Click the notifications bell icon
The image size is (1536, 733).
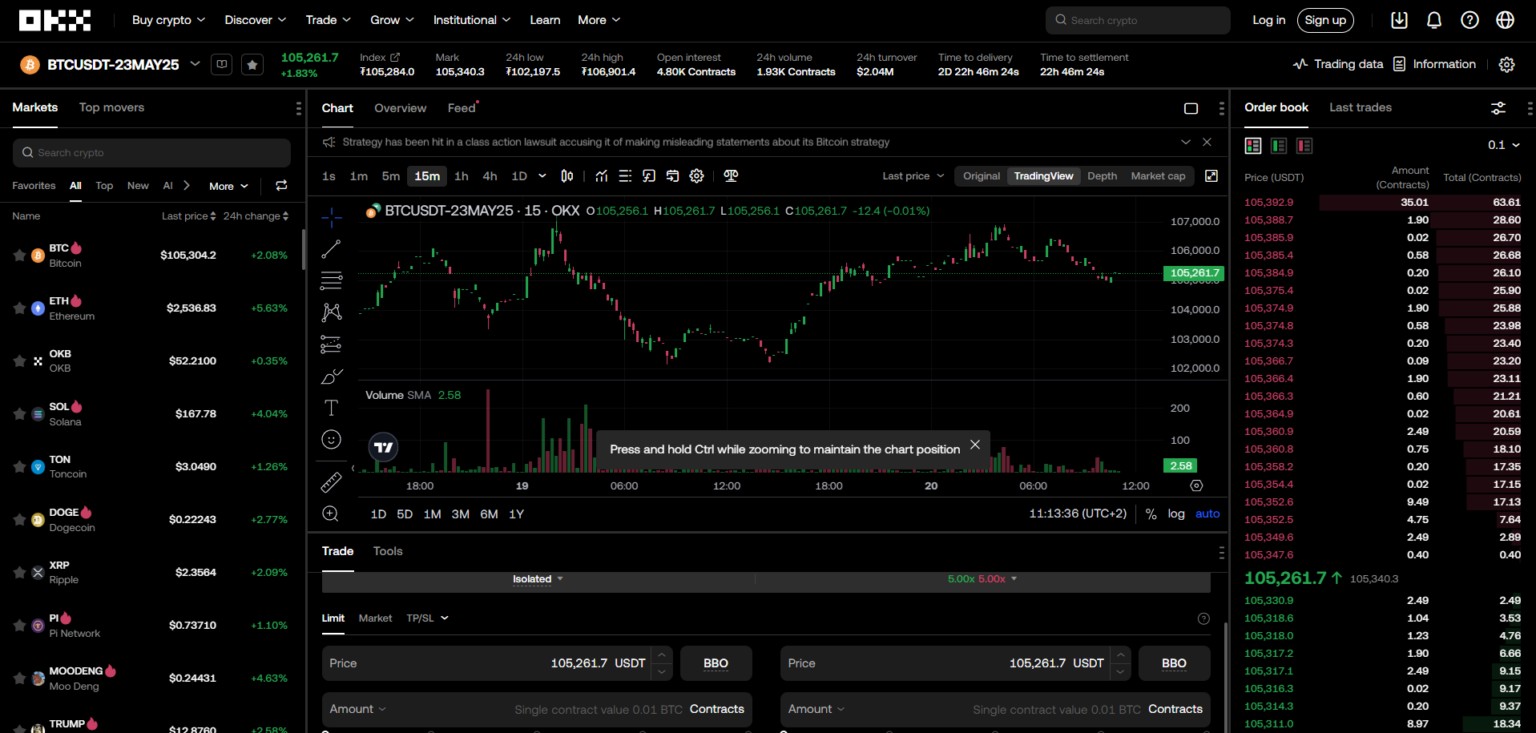click(x=1434, y=20)
